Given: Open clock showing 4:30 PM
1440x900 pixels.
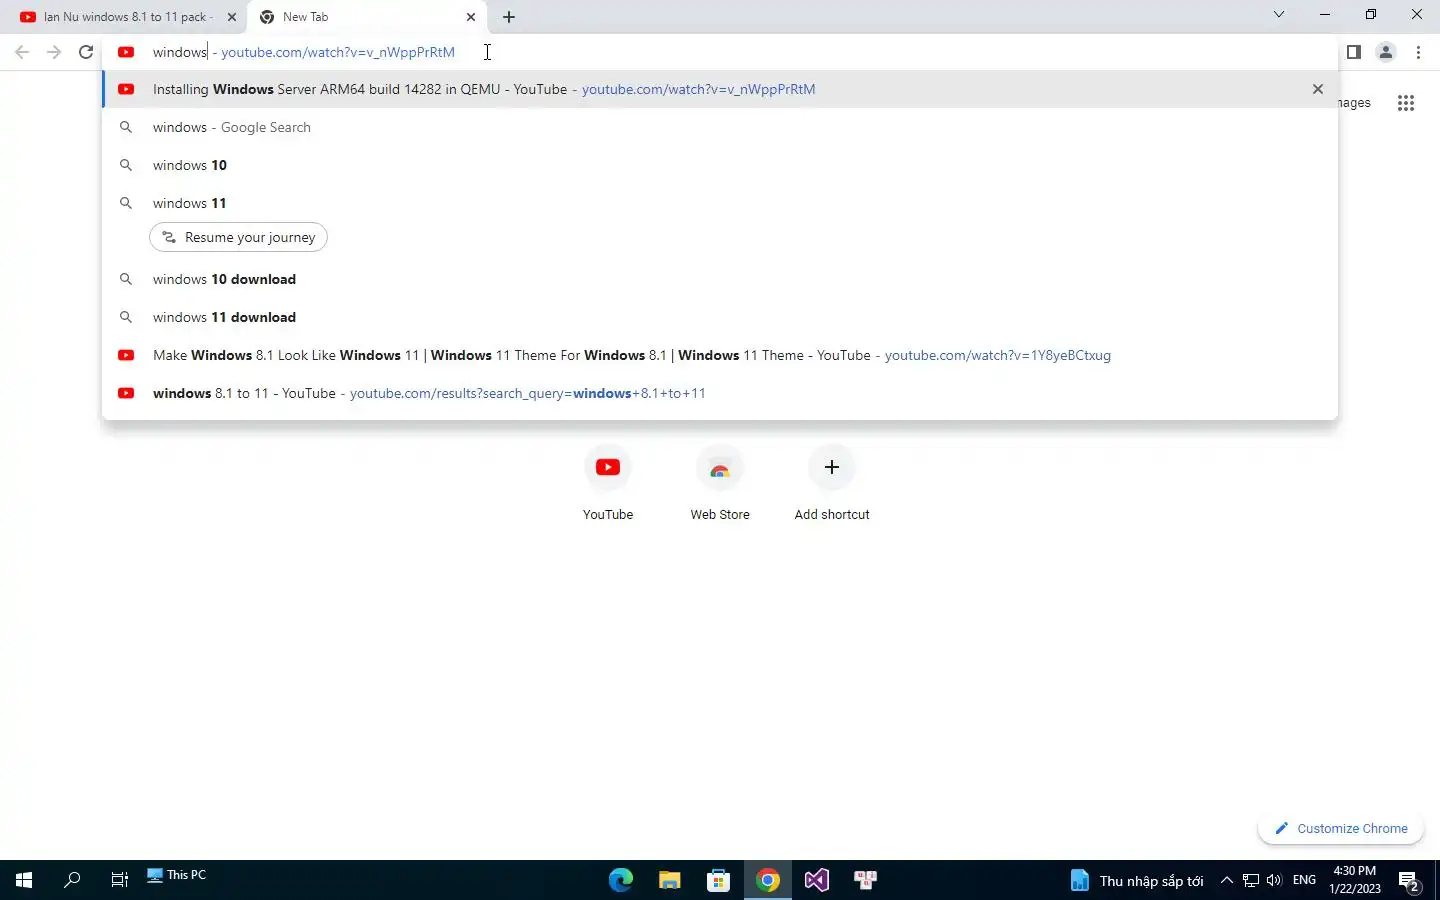Looking at the screenshot, I should click(x=1355, y=880).
